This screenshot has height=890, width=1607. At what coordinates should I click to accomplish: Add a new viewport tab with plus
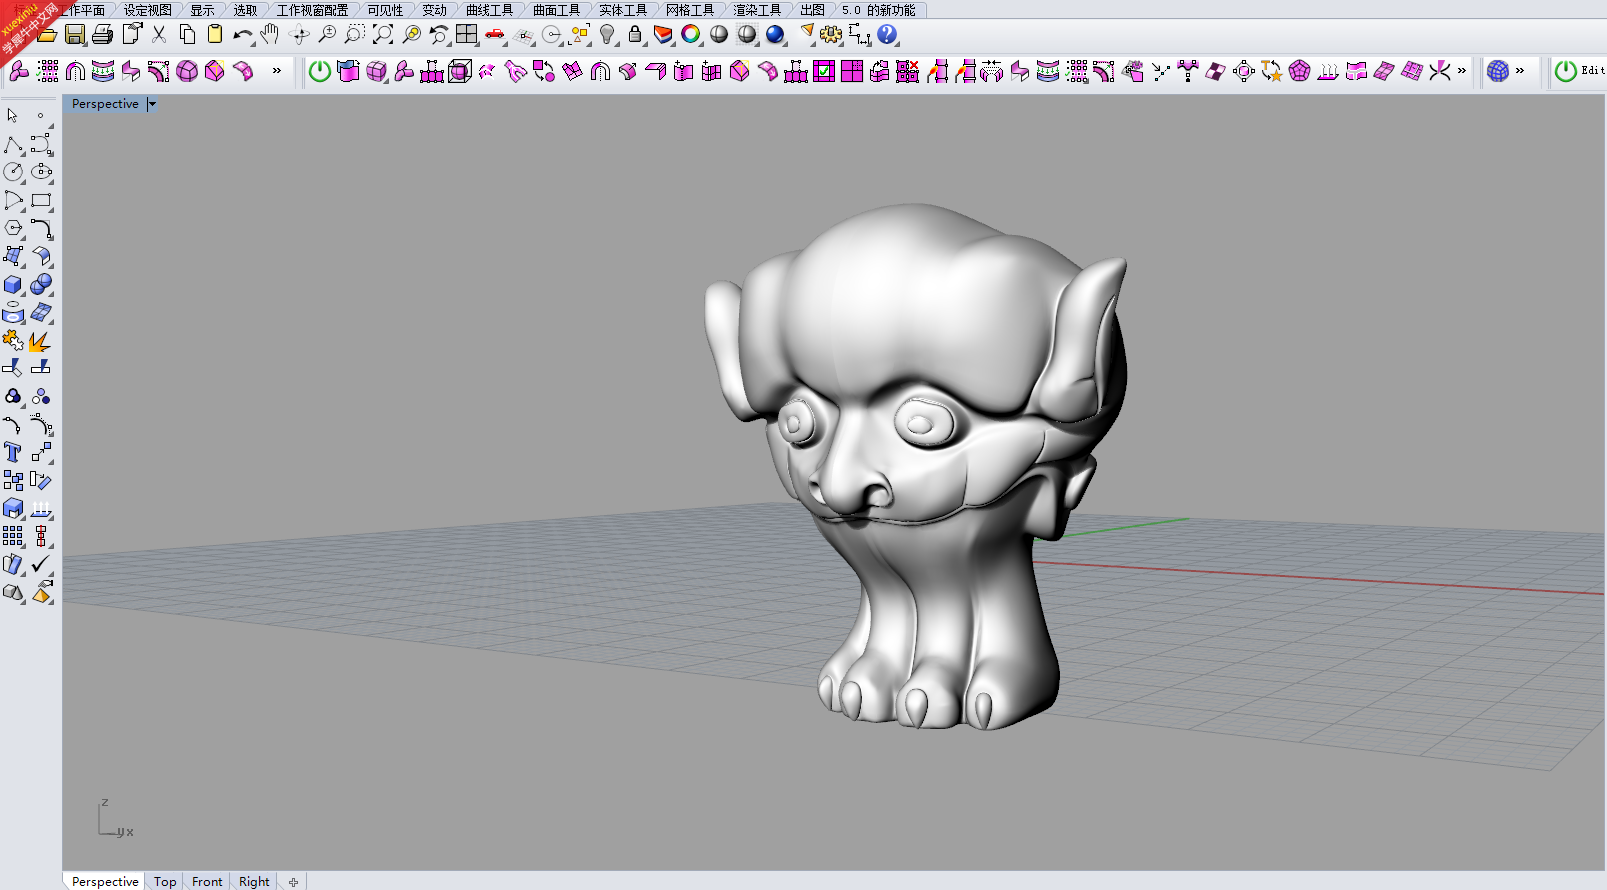[293, 882]
